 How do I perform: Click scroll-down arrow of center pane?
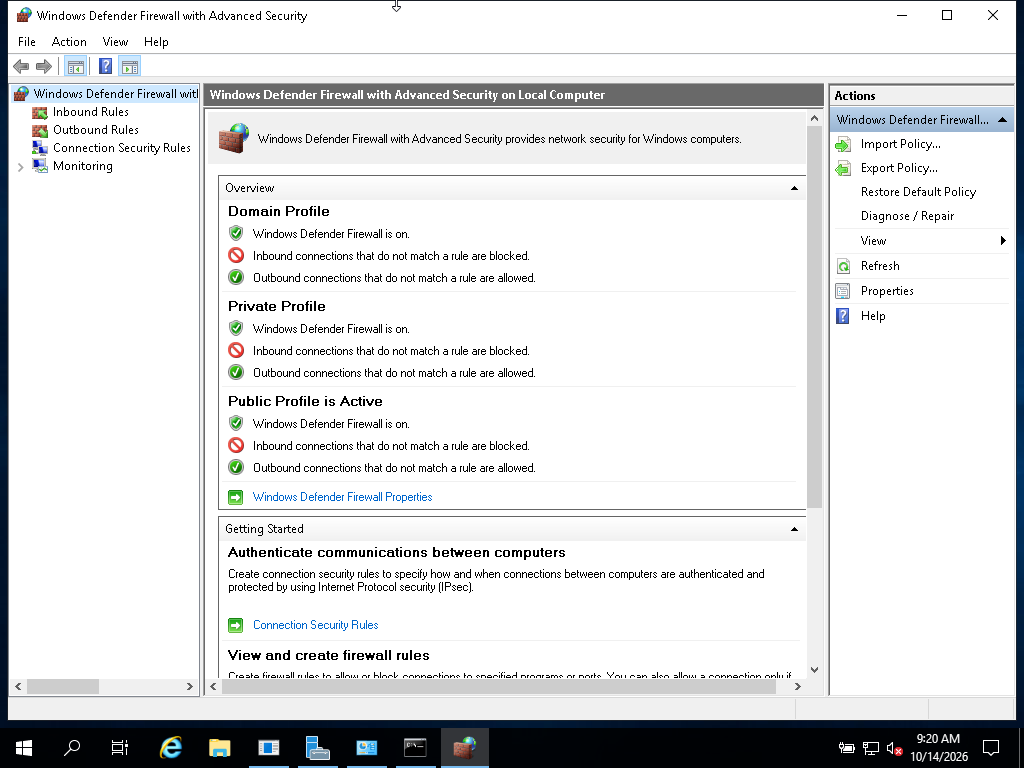pos(814,669)
